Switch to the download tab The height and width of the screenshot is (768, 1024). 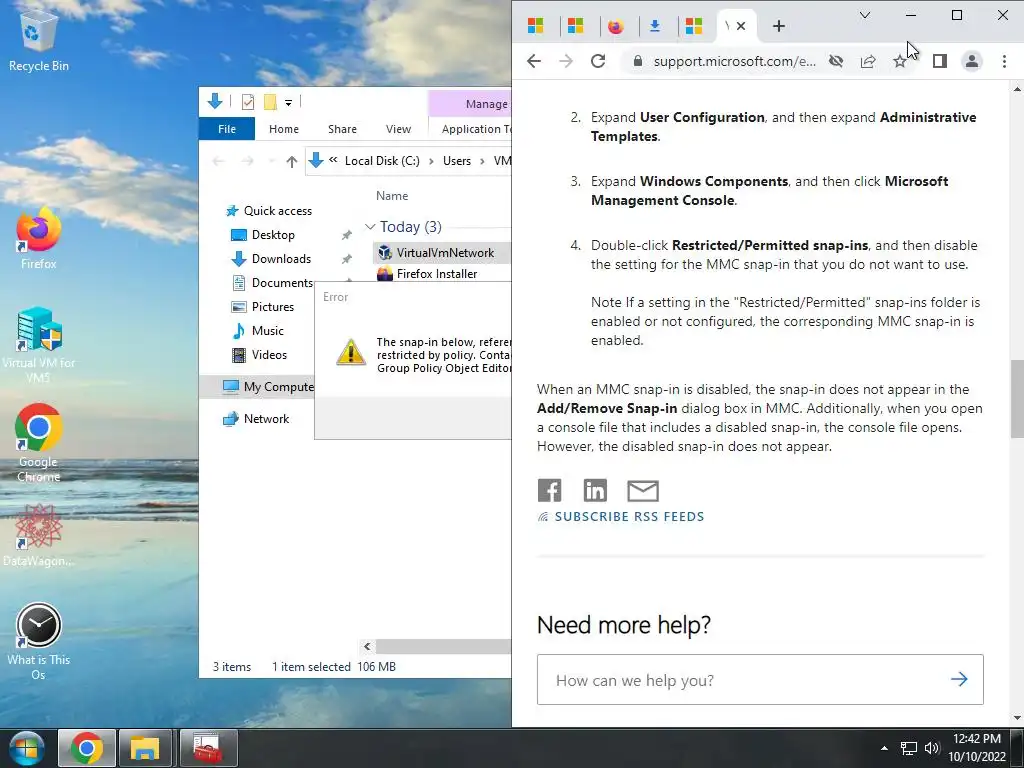[654, 26]
